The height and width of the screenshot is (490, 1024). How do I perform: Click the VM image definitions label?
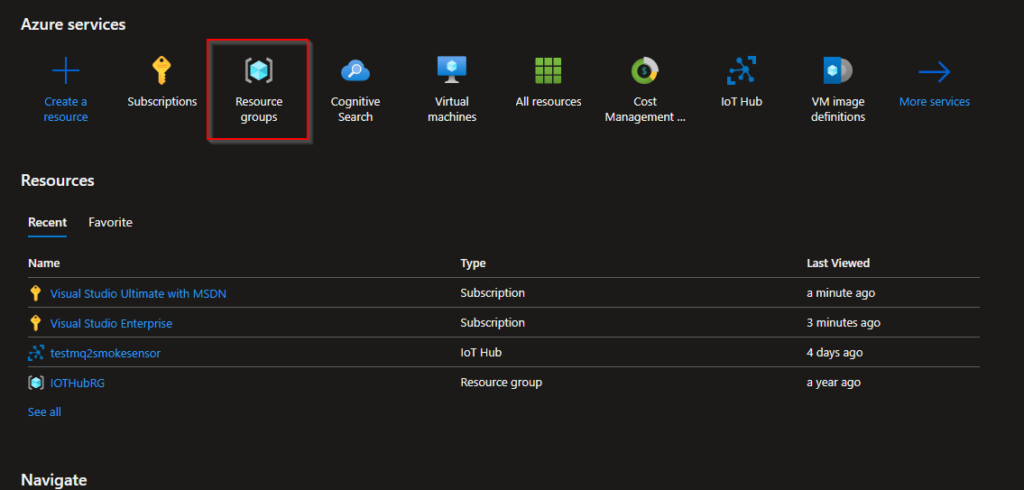838,110
